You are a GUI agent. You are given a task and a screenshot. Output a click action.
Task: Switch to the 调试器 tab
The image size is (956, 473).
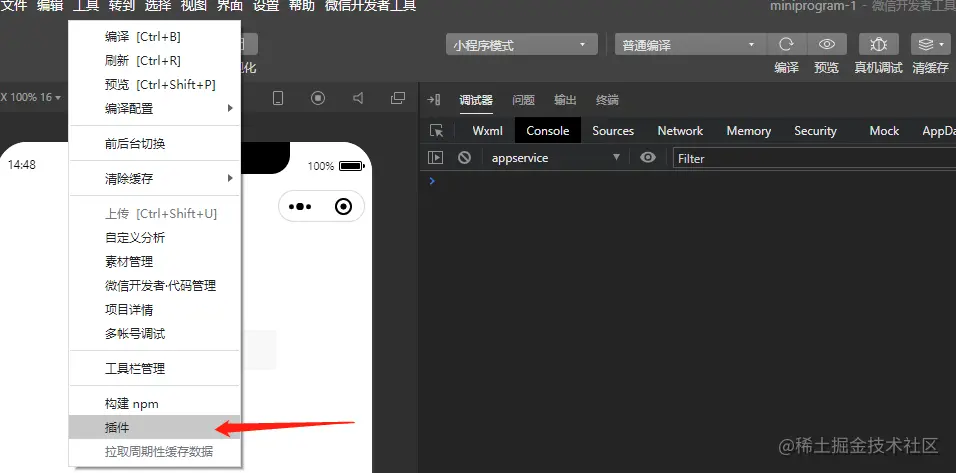[476, 100]
